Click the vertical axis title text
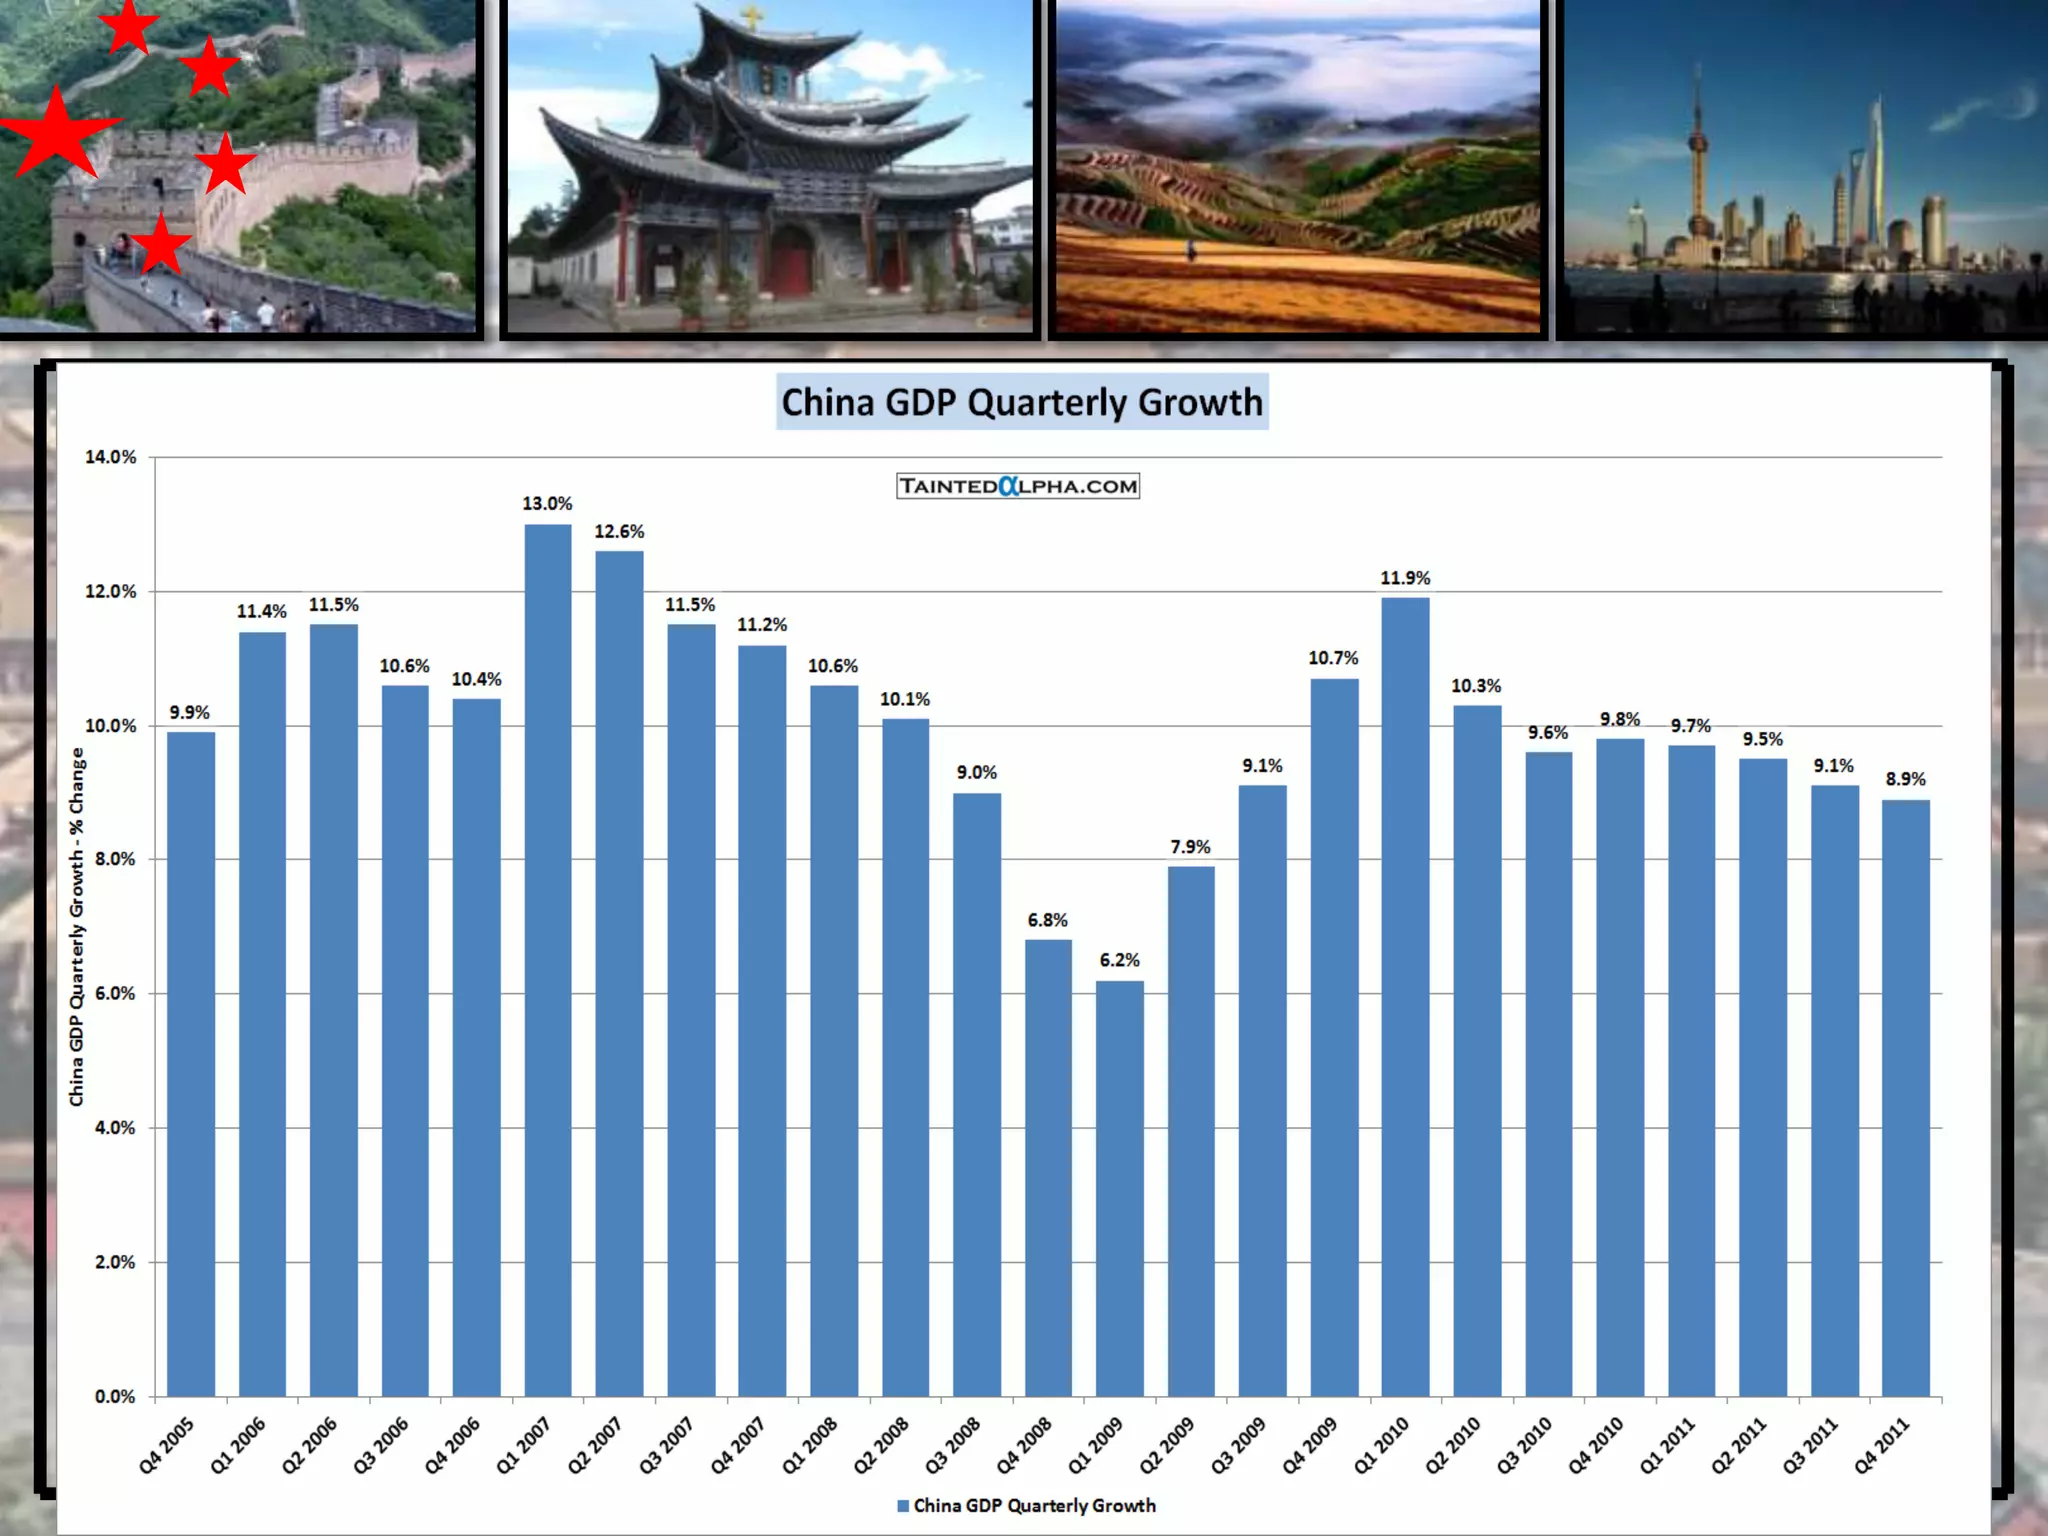The height and width of the screenshot is (1536, 2048). pyautogui.click(x=77, y=927)
